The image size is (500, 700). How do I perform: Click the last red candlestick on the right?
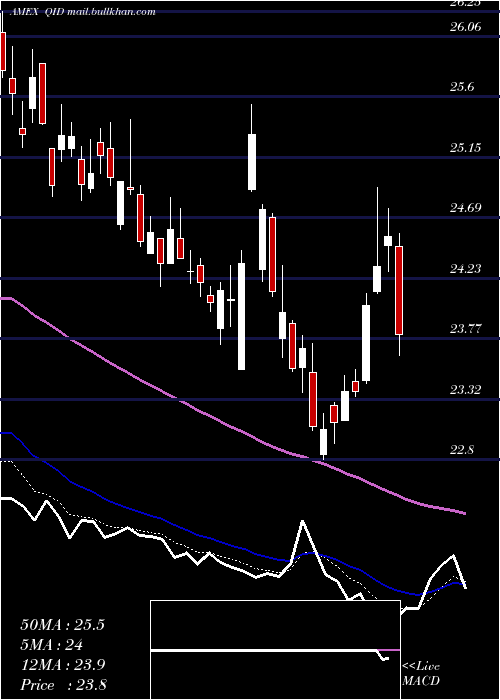pos(399,290)
